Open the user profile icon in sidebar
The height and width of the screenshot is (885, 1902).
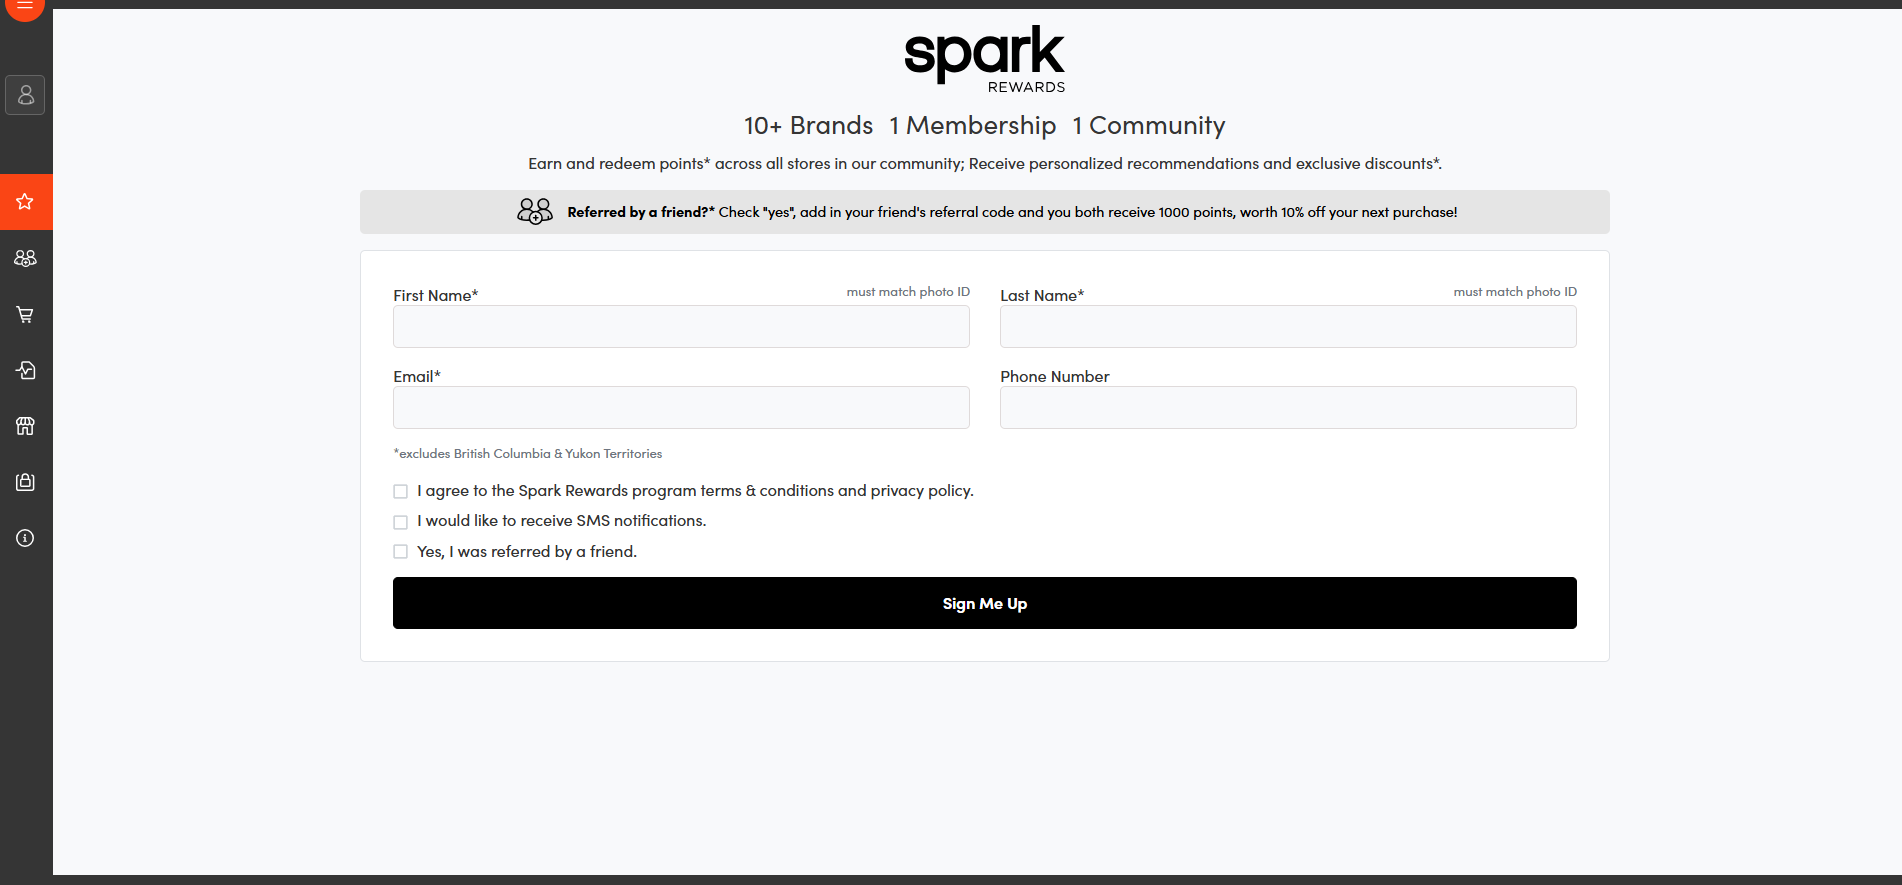[25, 95]
